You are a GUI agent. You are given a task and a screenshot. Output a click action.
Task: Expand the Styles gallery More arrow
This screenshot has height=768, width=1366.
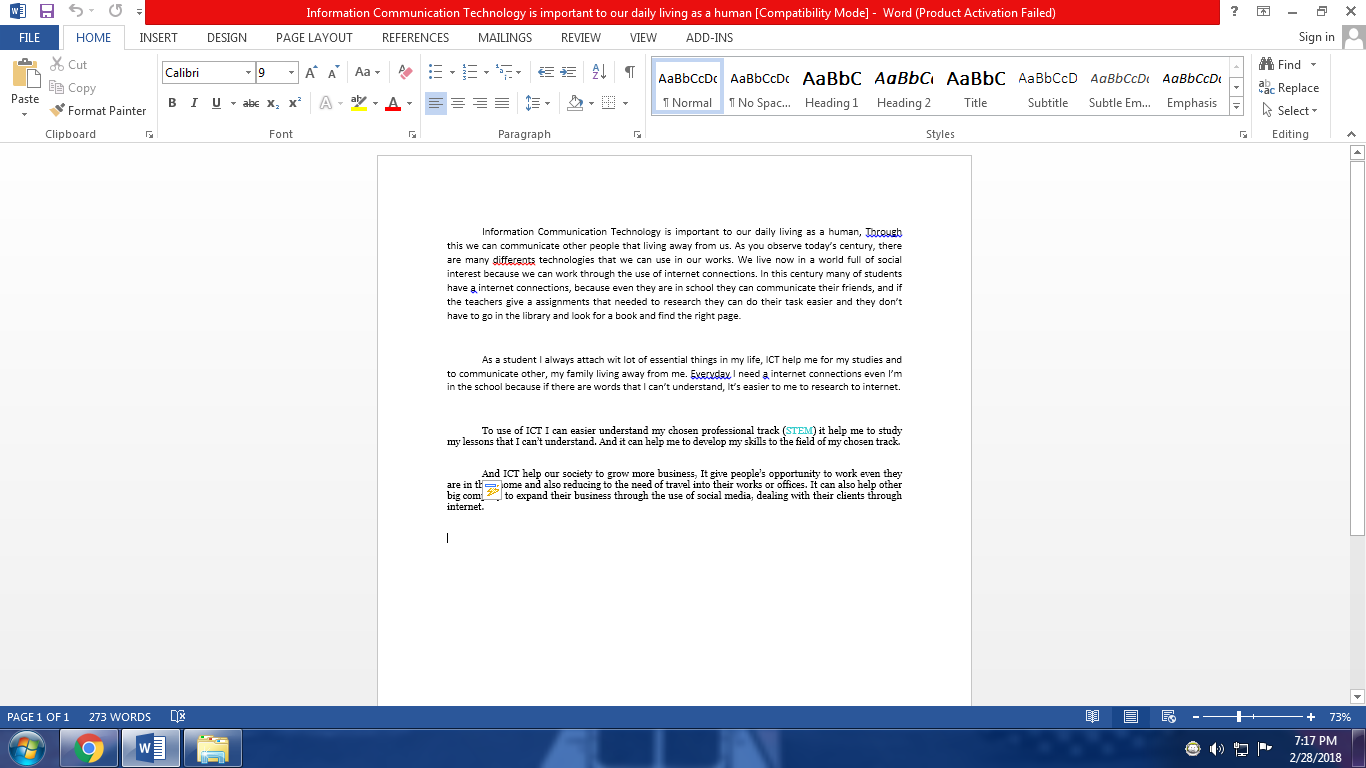(1237, 107)
